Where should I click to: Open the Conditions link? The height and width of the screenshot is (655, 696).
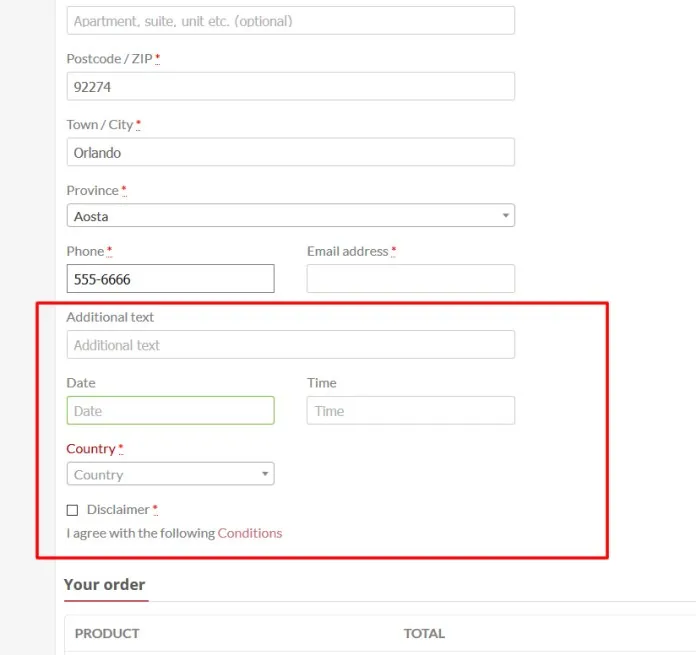click(x=250, y=533)
